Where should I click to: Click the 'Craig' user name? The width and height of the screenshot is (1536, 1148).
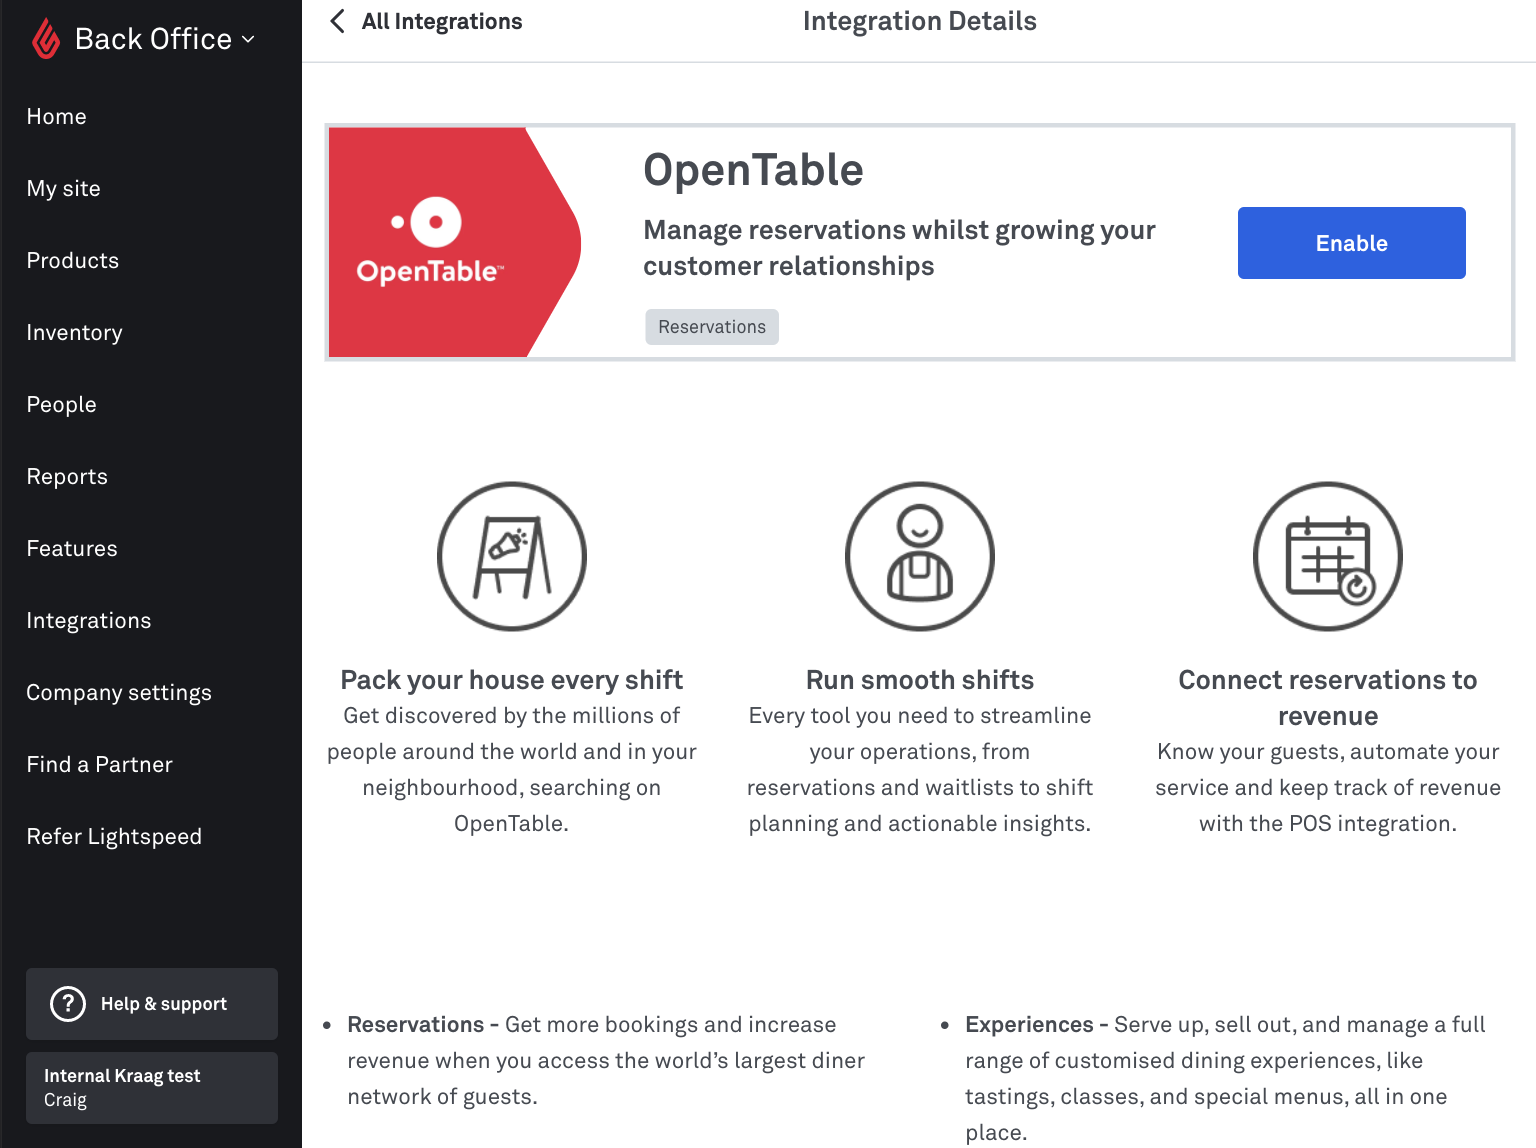tap(65, 1100)
